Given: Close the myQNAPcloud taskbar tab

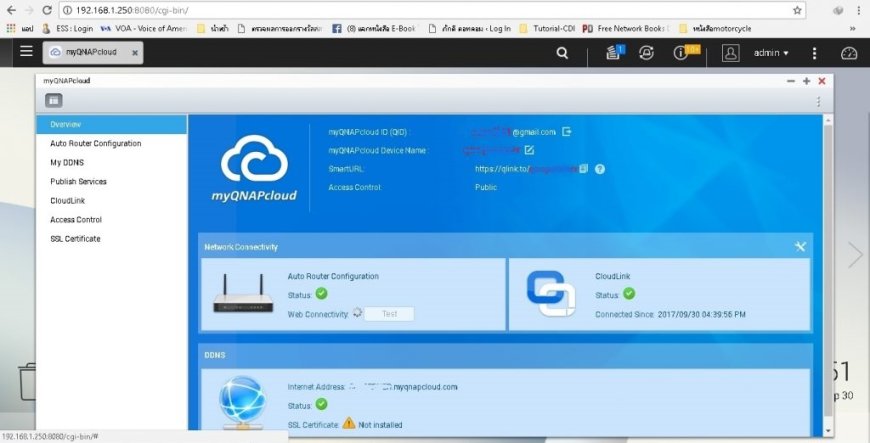Looking at the screenshot, I should pyautogui.click(x=135, y=53).
